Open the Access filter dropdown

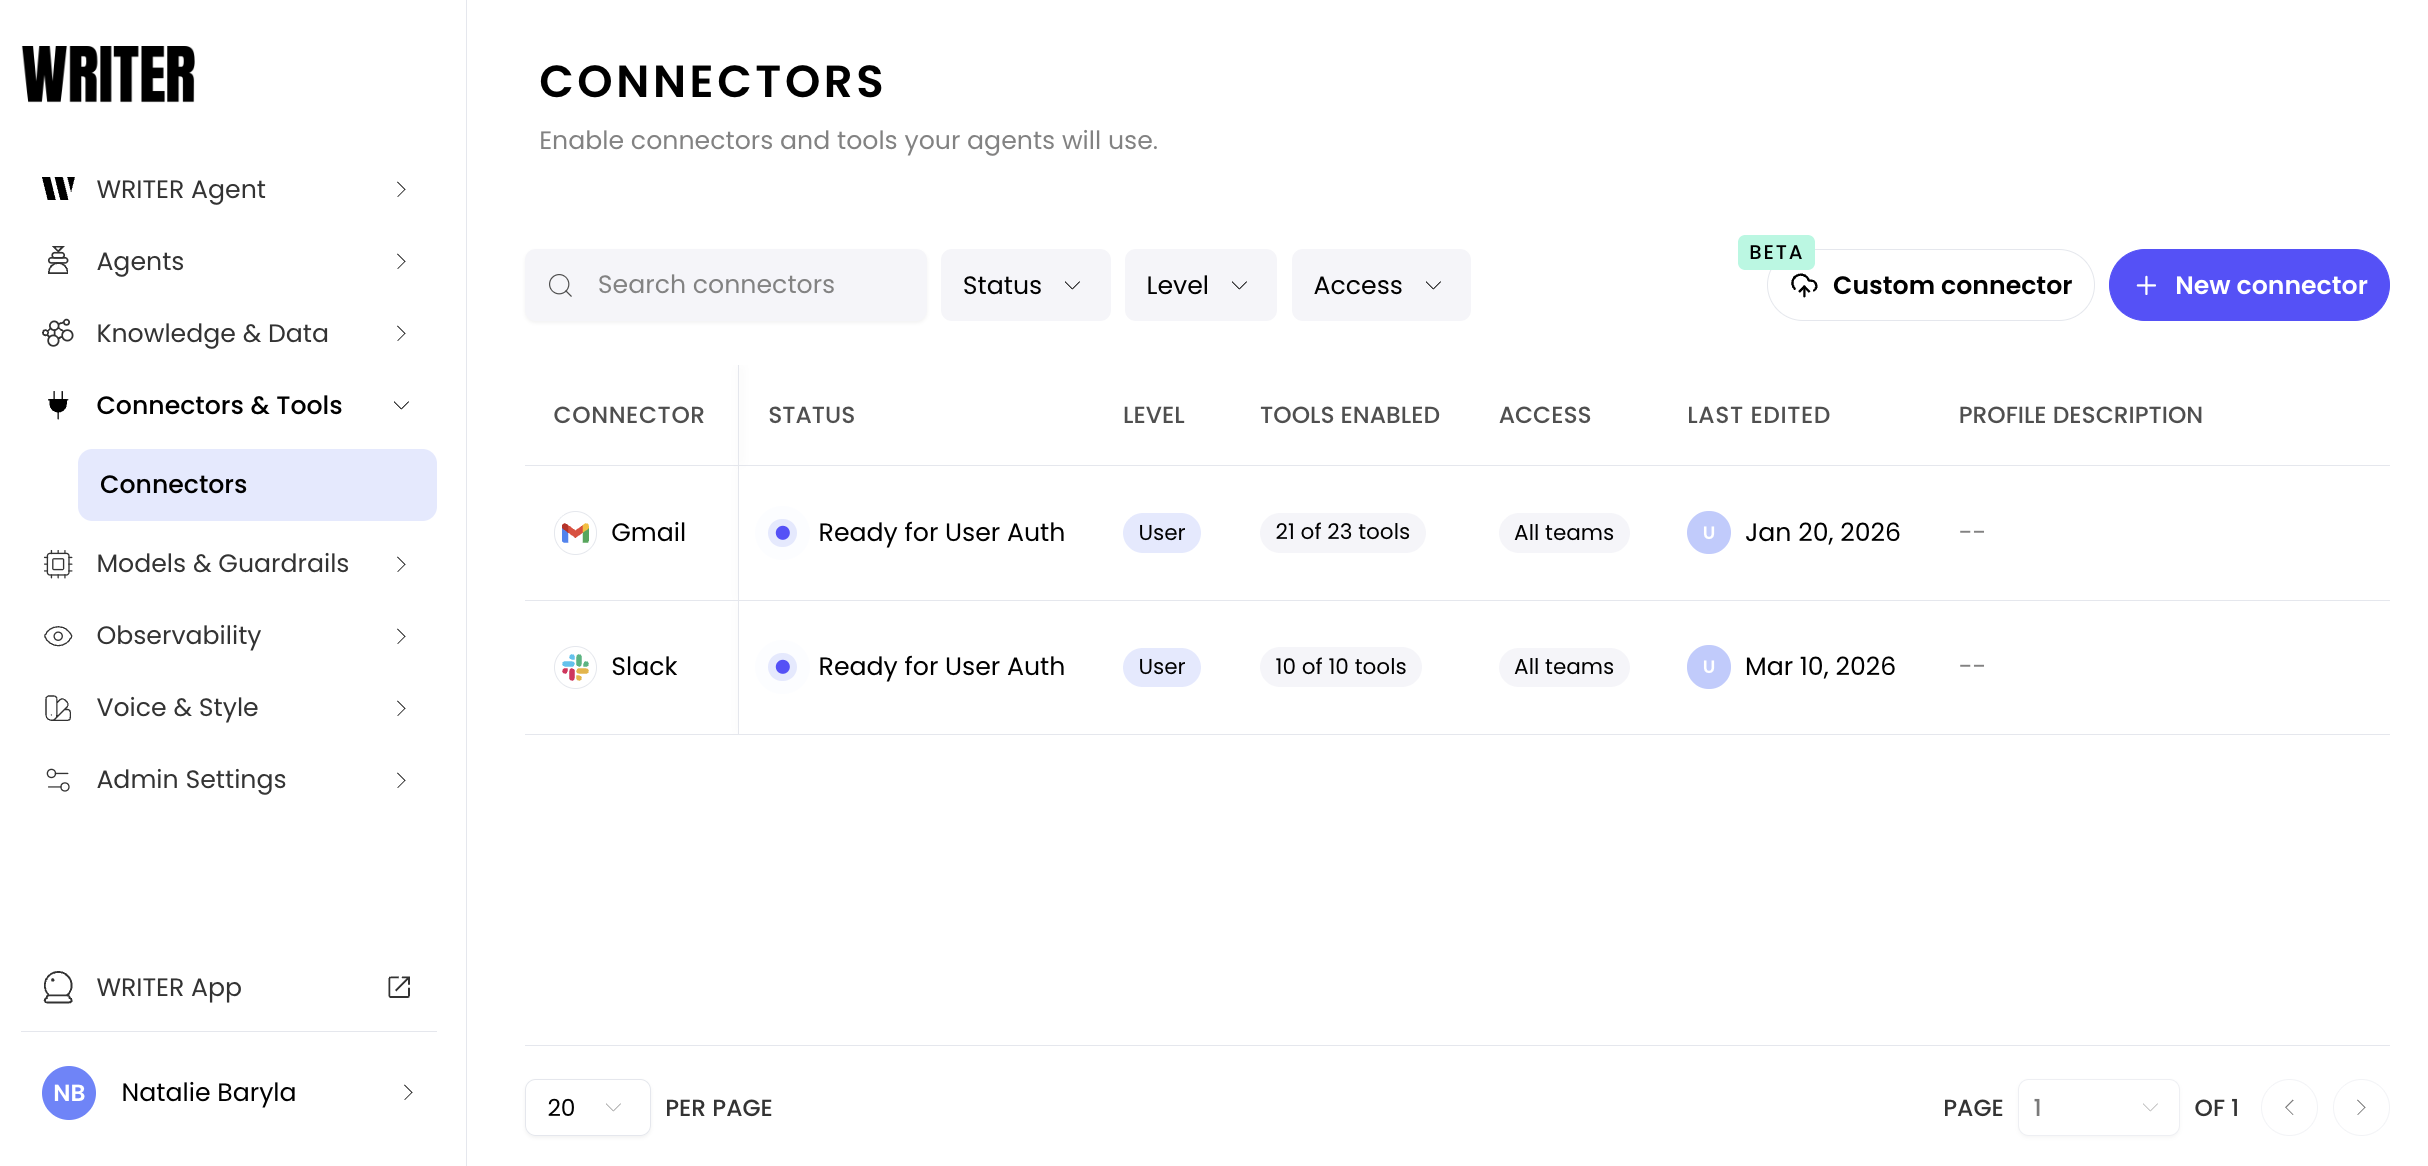(1380, 285)
